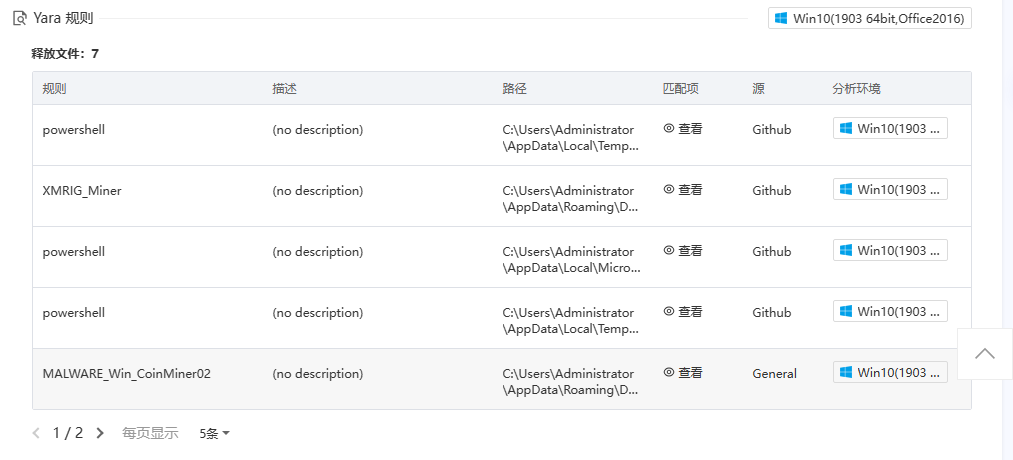Click the Yara rule search icon
Image resolution: width=1013 pixels, height=460 pixels.
click(19, 18)
